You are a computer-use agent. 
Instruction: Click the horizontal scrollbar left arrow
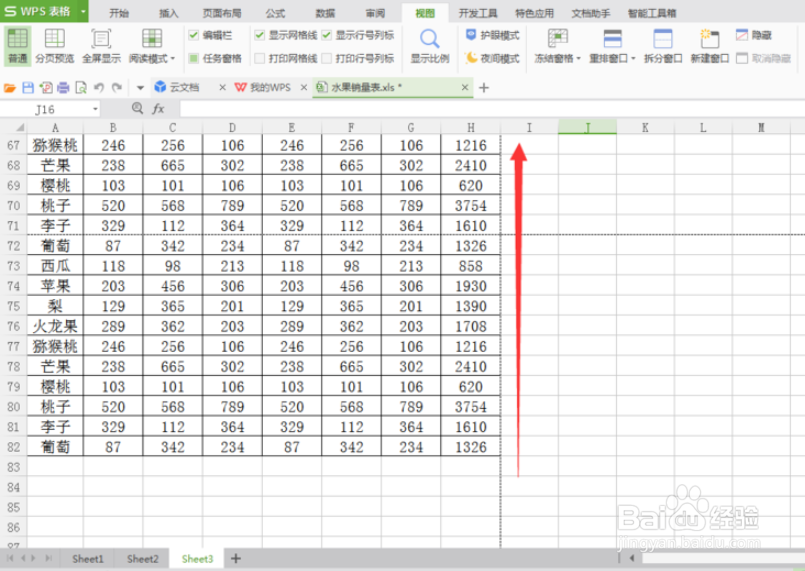point(632,558)
